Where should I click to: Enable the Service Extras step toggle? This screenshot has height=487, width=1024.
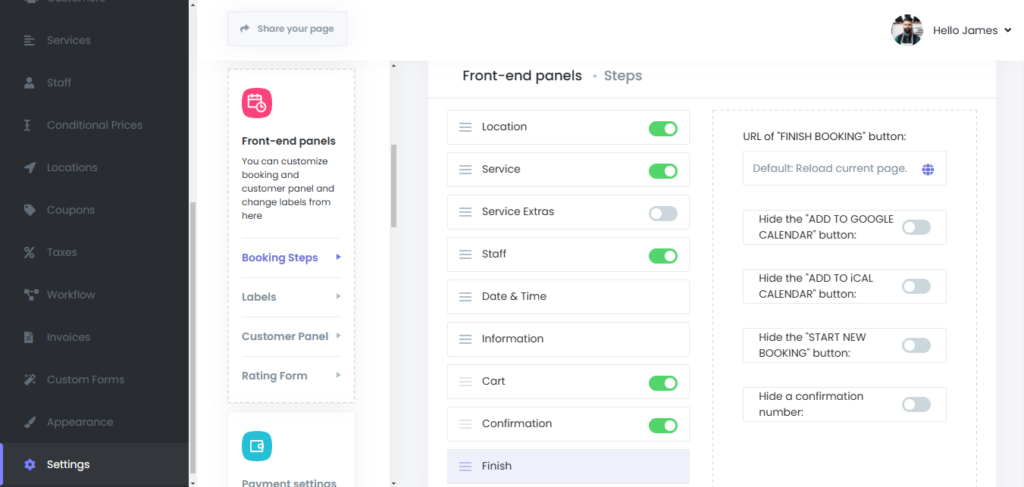[x=662, y=213]
